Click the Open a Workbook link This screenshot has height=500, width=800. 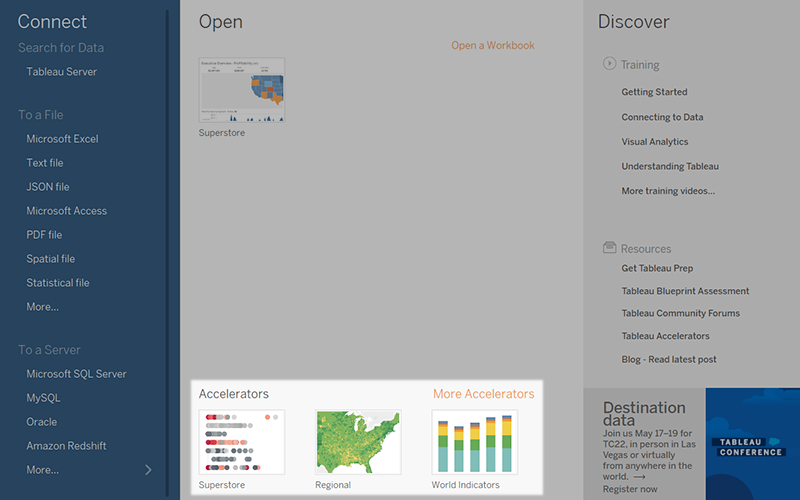492,45
